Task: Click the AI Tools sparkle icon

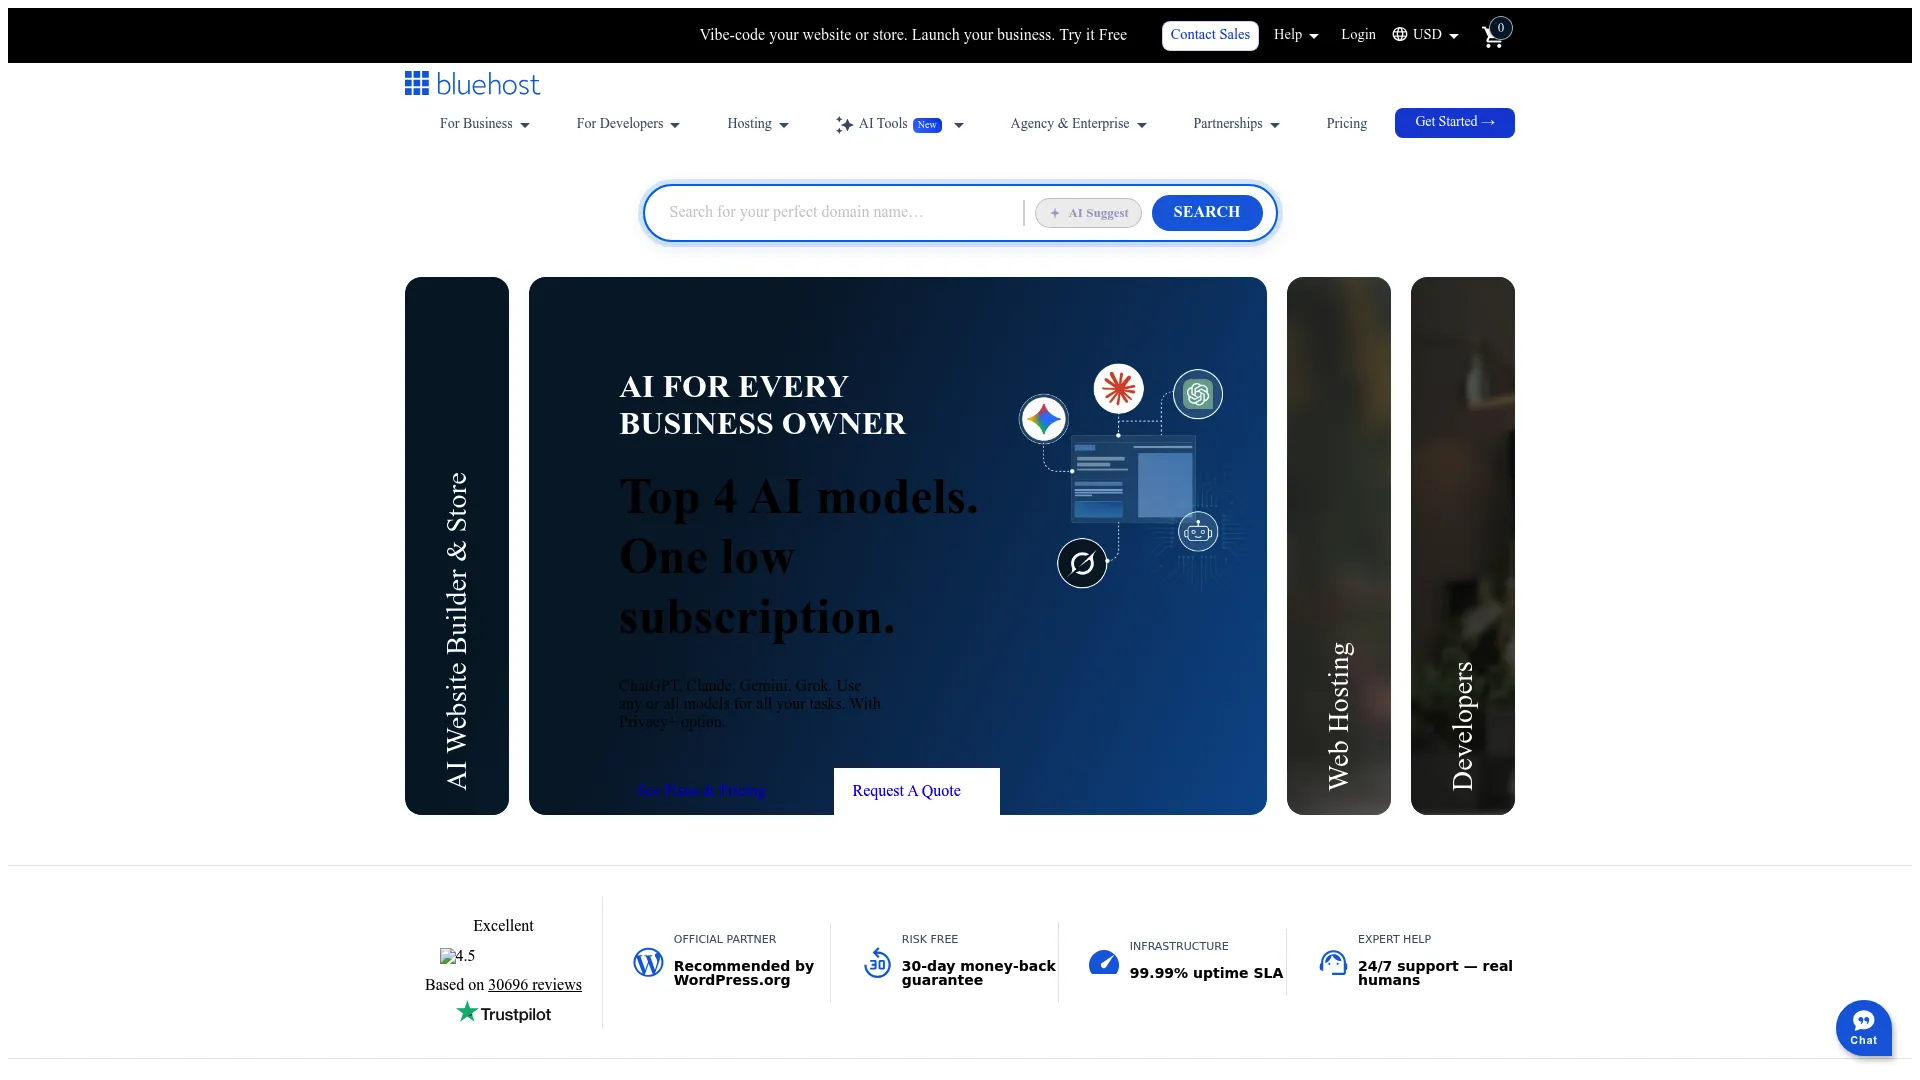Action: 844,124
